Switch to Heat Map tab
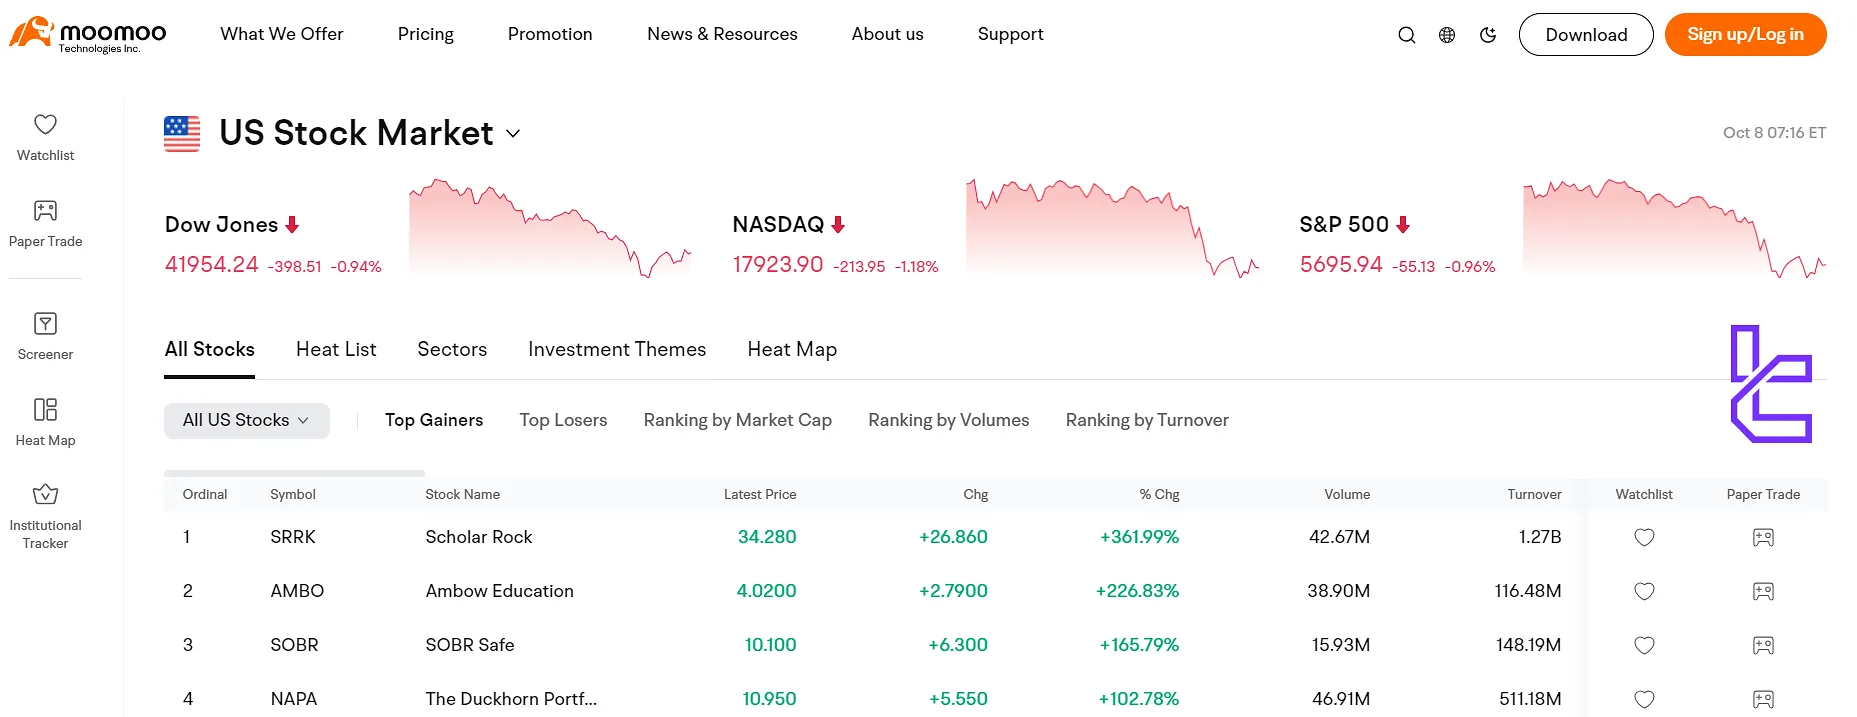Image resolution: width=1857 pixels, height=717 pixels. click(792, 349)
